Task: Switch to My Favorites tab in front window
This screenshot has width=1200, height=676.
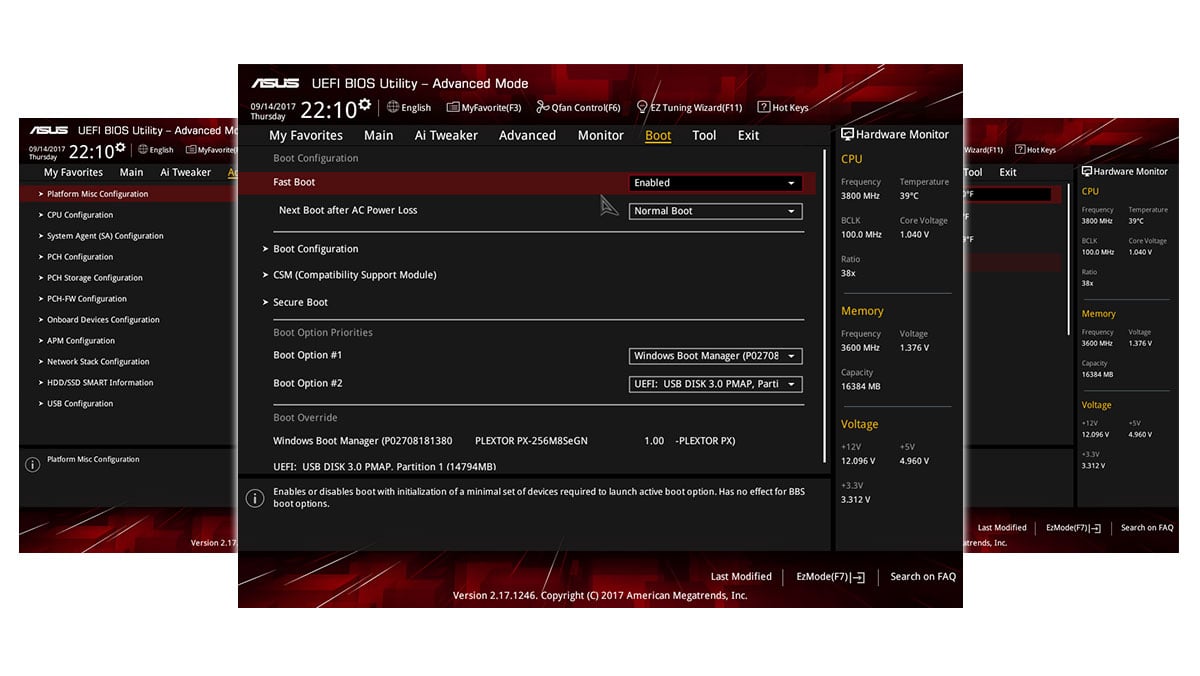Action: 306,136
